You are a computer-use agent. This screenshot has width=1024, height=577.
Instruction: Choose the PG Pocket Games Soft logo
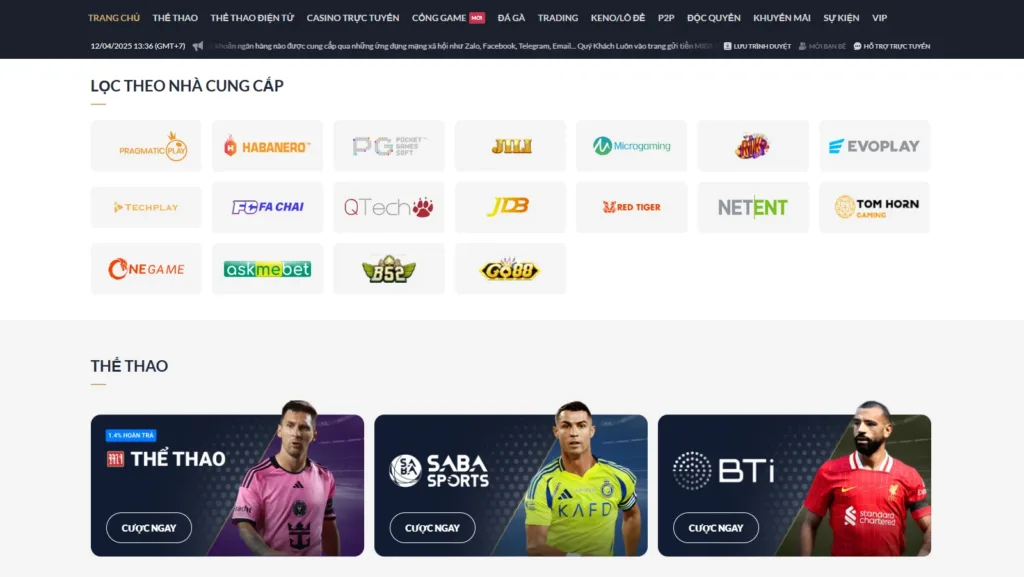pyautogui.click(x=389, y=146)
